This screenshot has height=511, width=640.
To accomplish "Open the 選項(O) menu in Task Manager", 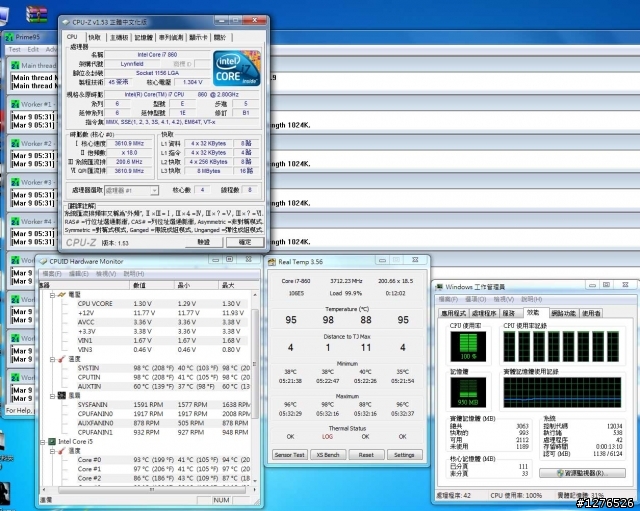I will (x=476, y=299).
